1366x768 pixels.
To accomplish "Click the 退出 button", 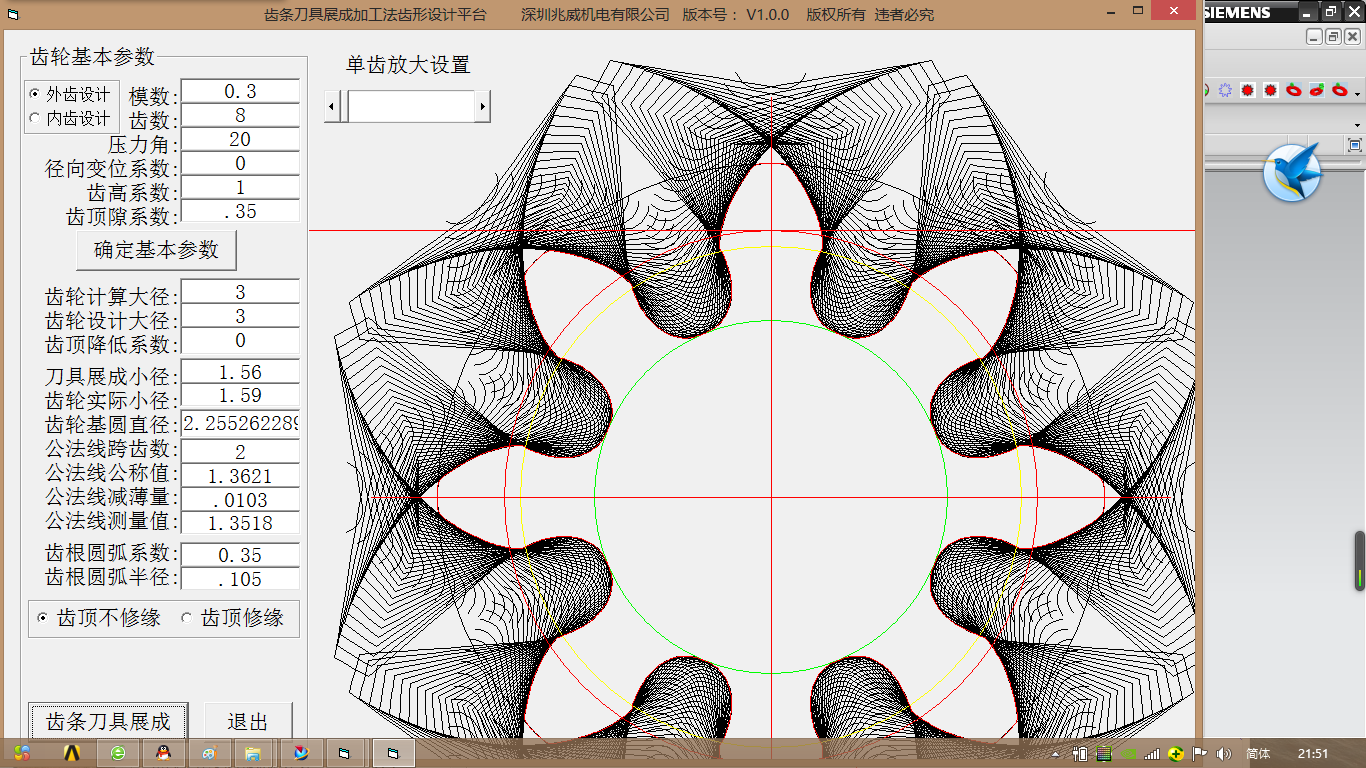I will [x=248, y=721].
